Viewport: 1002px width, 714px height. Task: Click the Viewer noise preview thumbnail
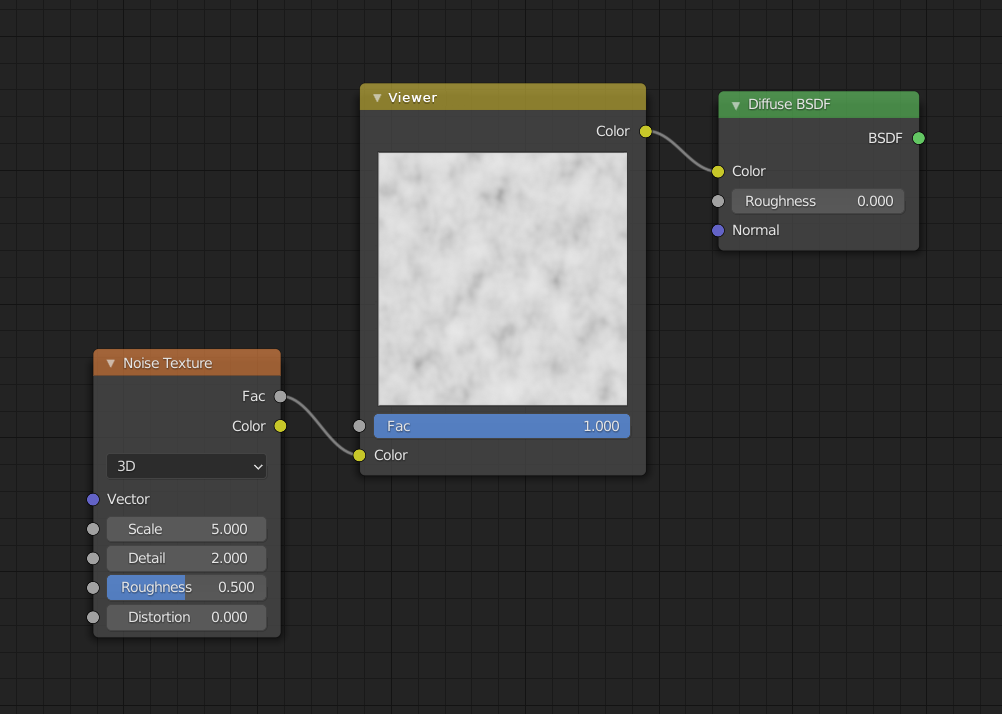502,279
